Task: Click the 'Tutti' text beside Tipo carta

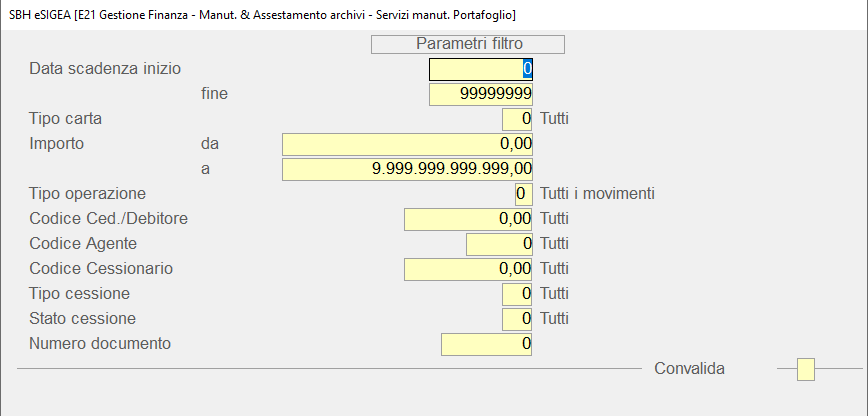Action: (555, 119)
